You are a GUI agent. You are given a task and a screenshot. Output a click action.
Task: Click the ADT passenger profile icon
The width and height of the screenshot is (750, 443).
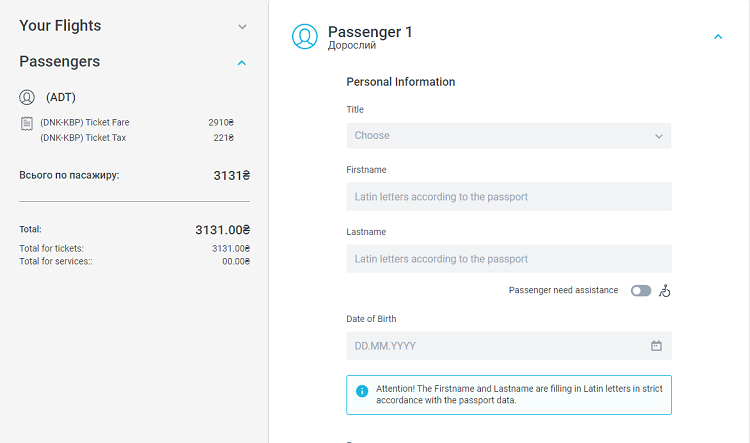pos(27,97)
